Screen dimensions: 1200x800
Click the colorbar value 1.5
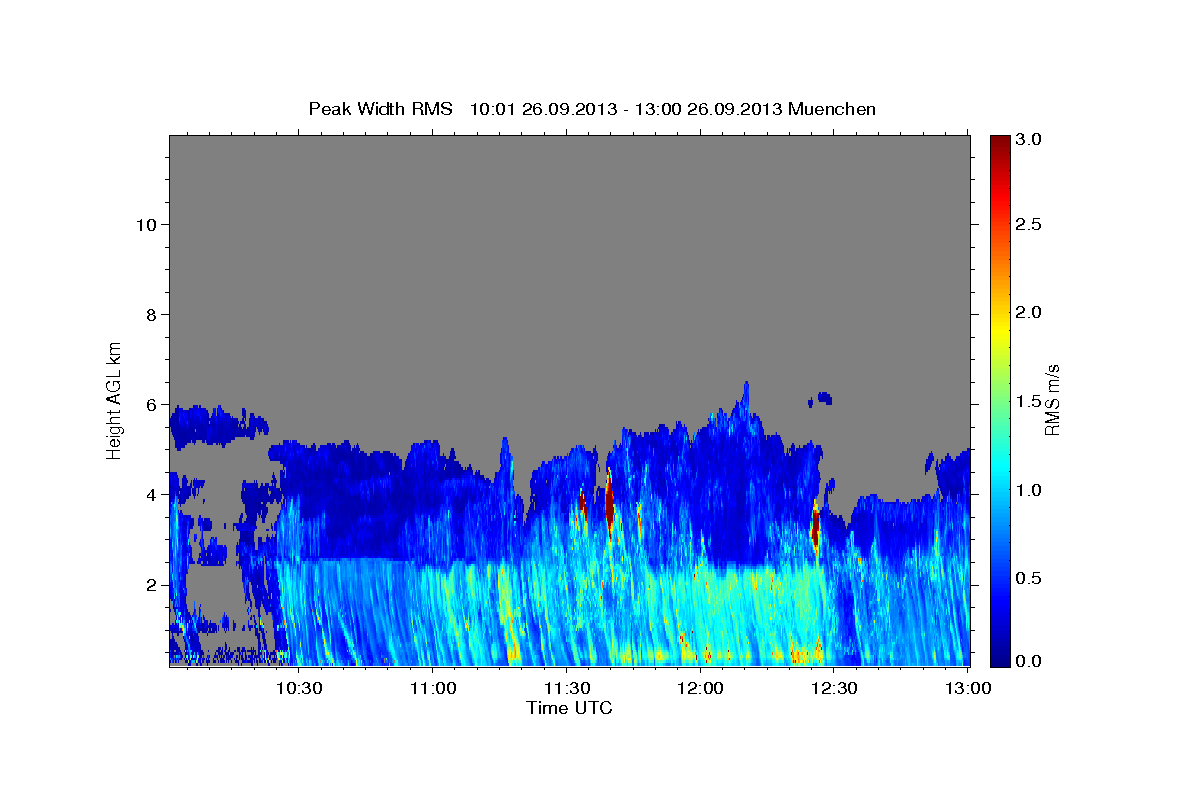[1030, 401]
